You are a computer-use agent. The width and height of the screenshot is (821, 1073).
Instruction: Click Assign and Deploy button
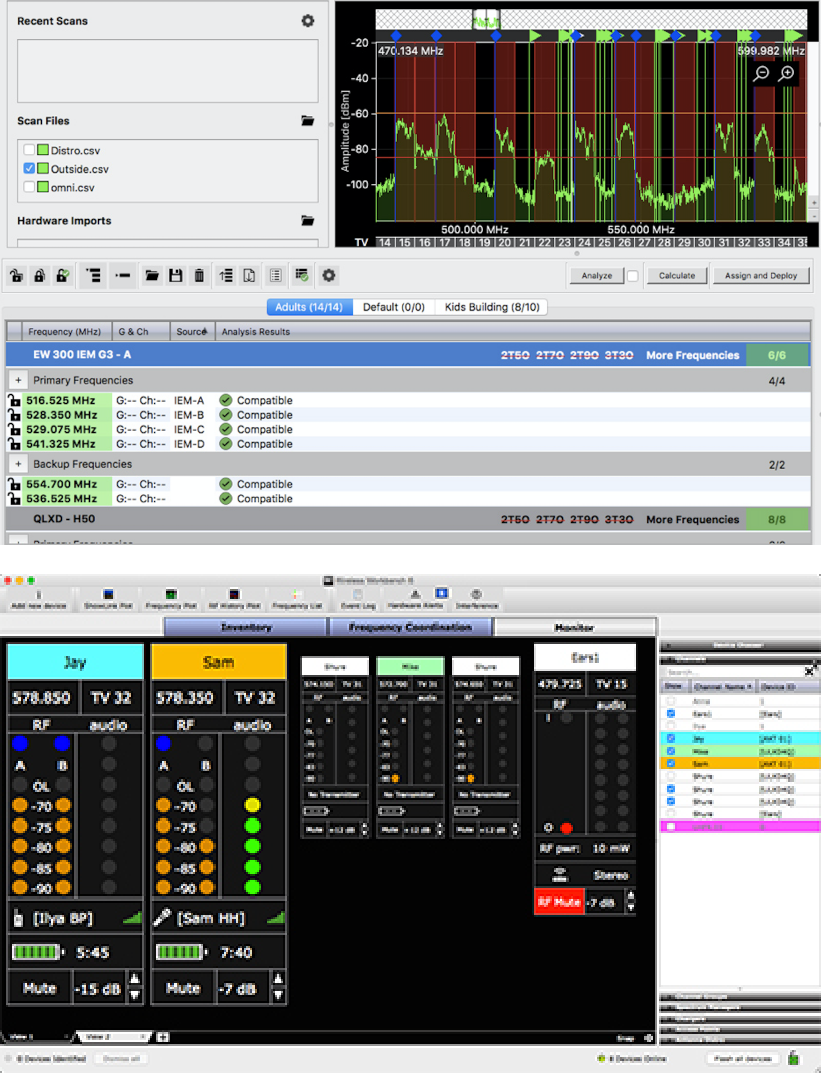761,276
